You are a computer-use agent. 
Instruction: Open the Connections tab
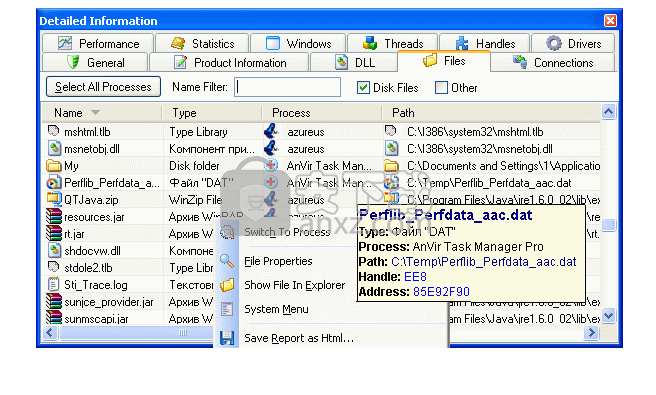553,62
